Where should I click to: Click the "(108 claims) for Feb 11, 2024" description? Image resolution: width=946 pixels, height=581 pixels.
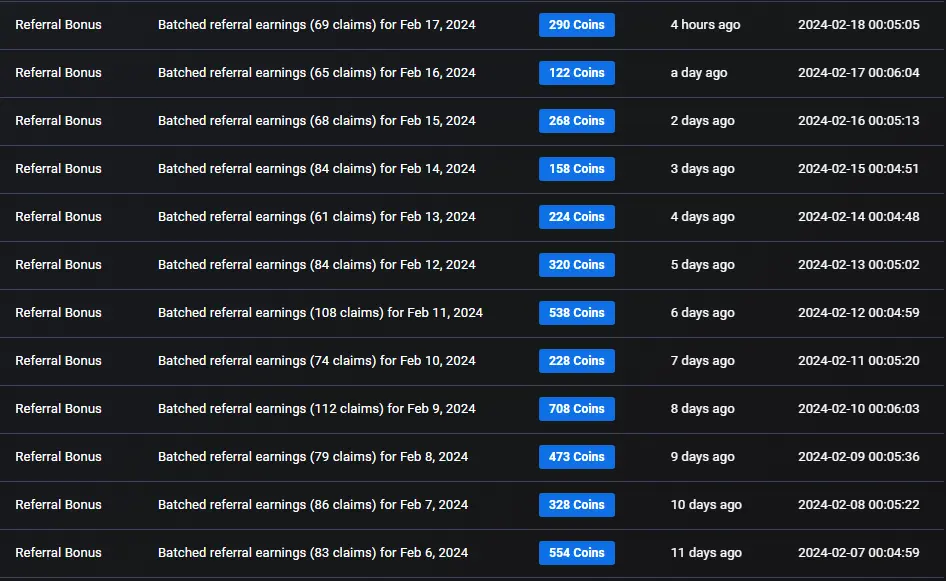pyautogui.click(x=320, y=313)
